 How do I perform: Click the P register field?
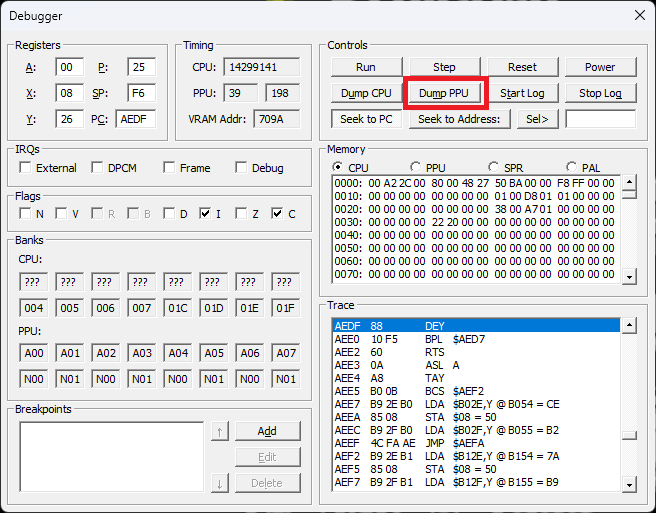click(141, 67)
